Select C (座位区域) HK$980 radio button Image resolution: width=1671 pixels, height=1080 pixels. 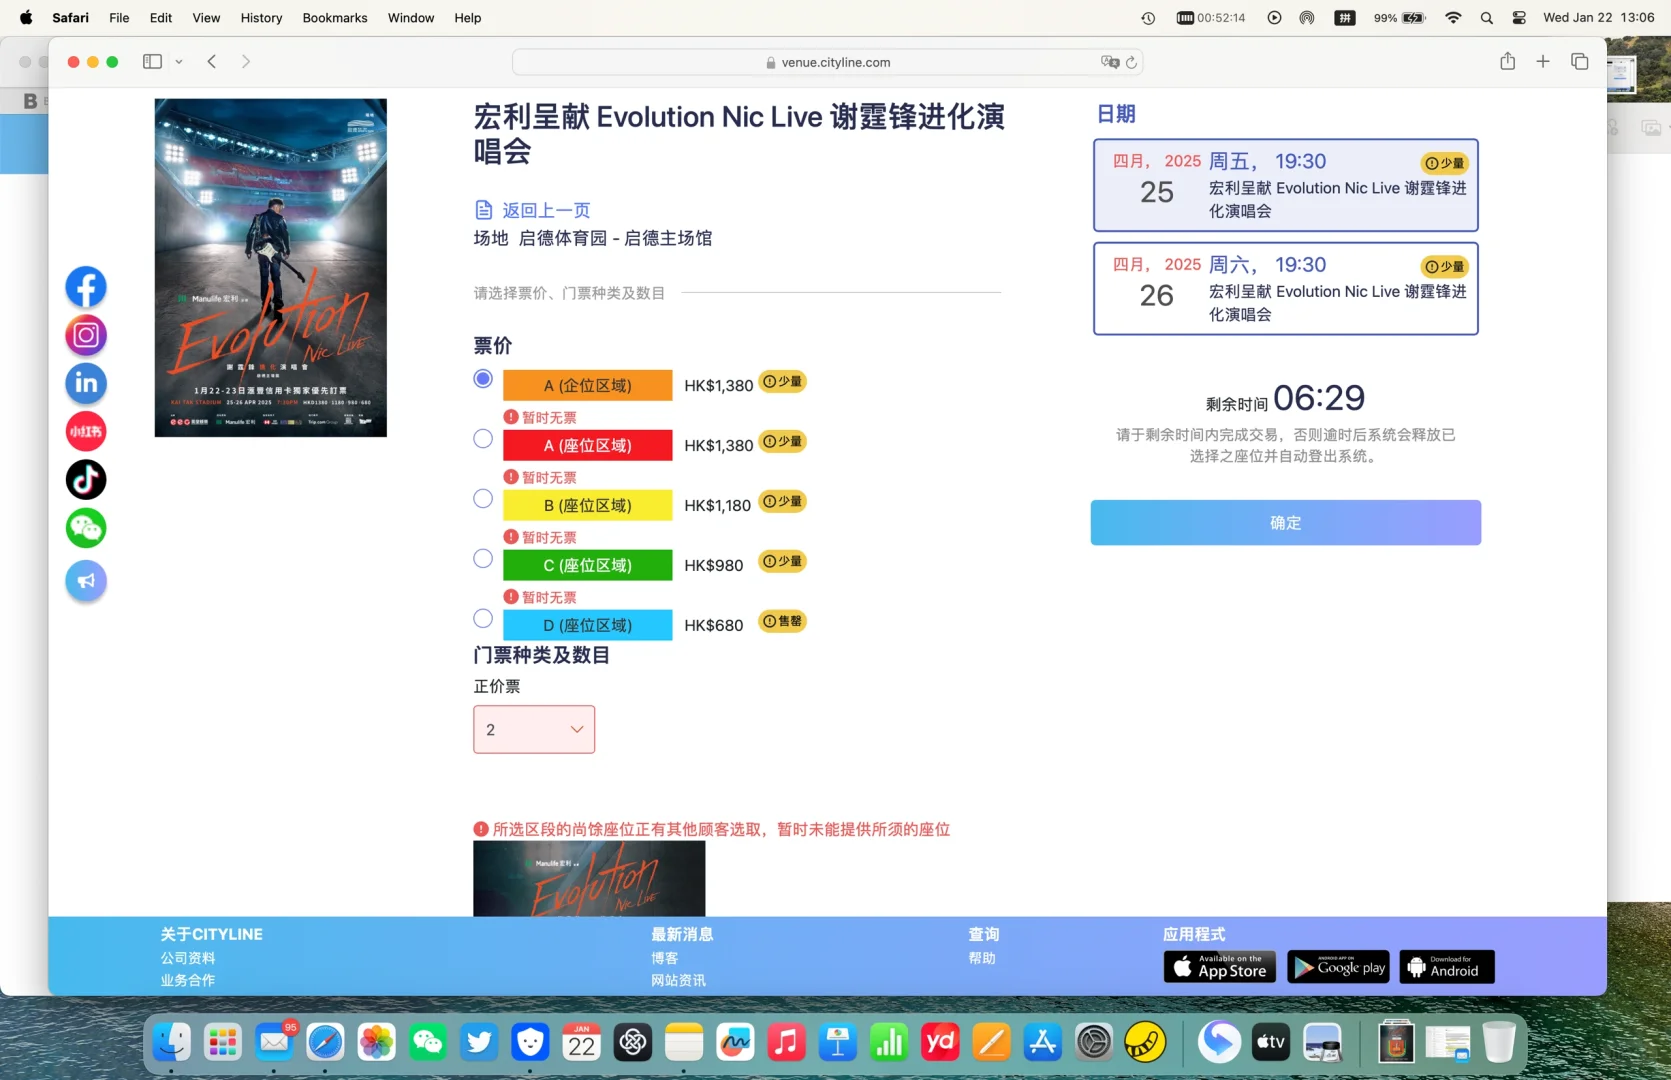point(483,559)
